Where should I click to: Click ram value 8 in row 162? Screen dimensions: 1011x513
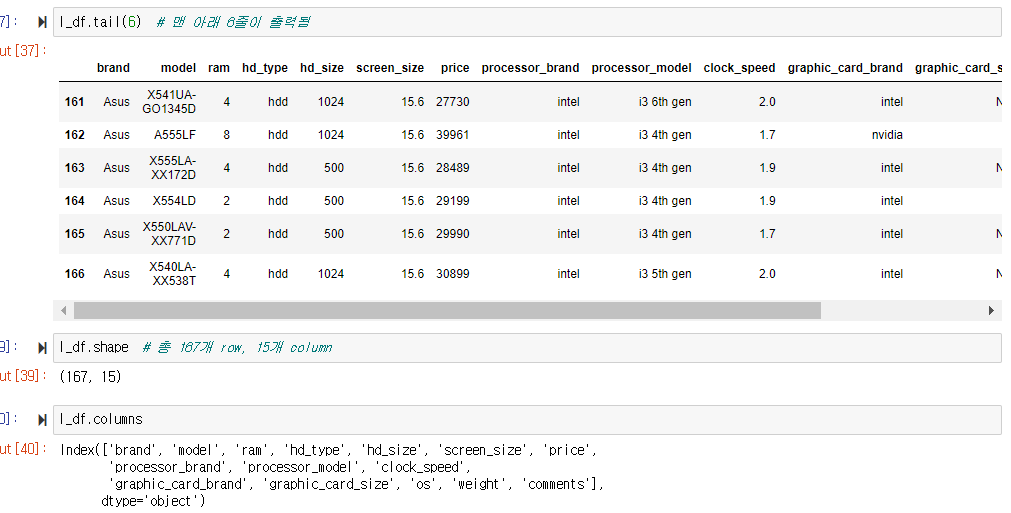click(x=226, y=135)
